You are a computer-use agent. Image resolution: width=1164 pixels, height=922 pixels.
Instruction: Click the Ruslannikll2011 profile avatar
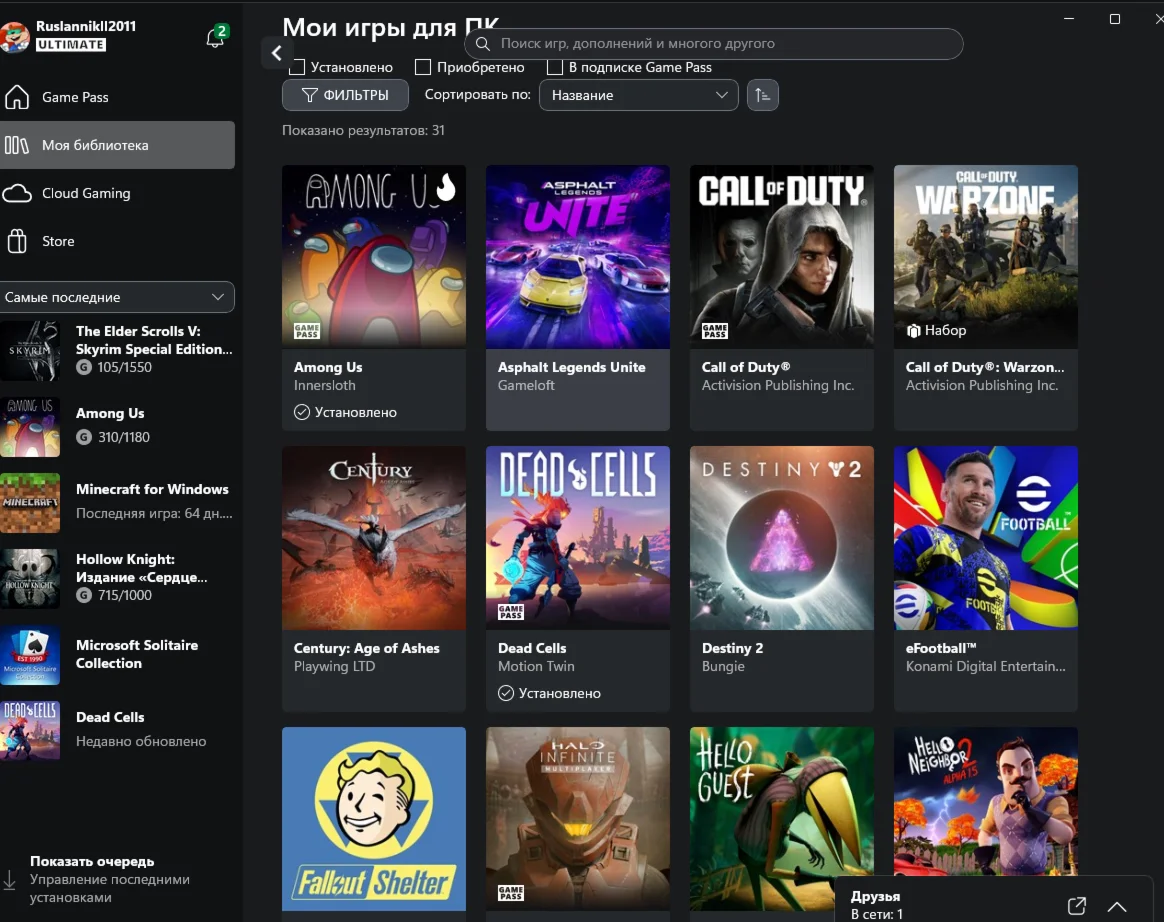pos(14,36)
